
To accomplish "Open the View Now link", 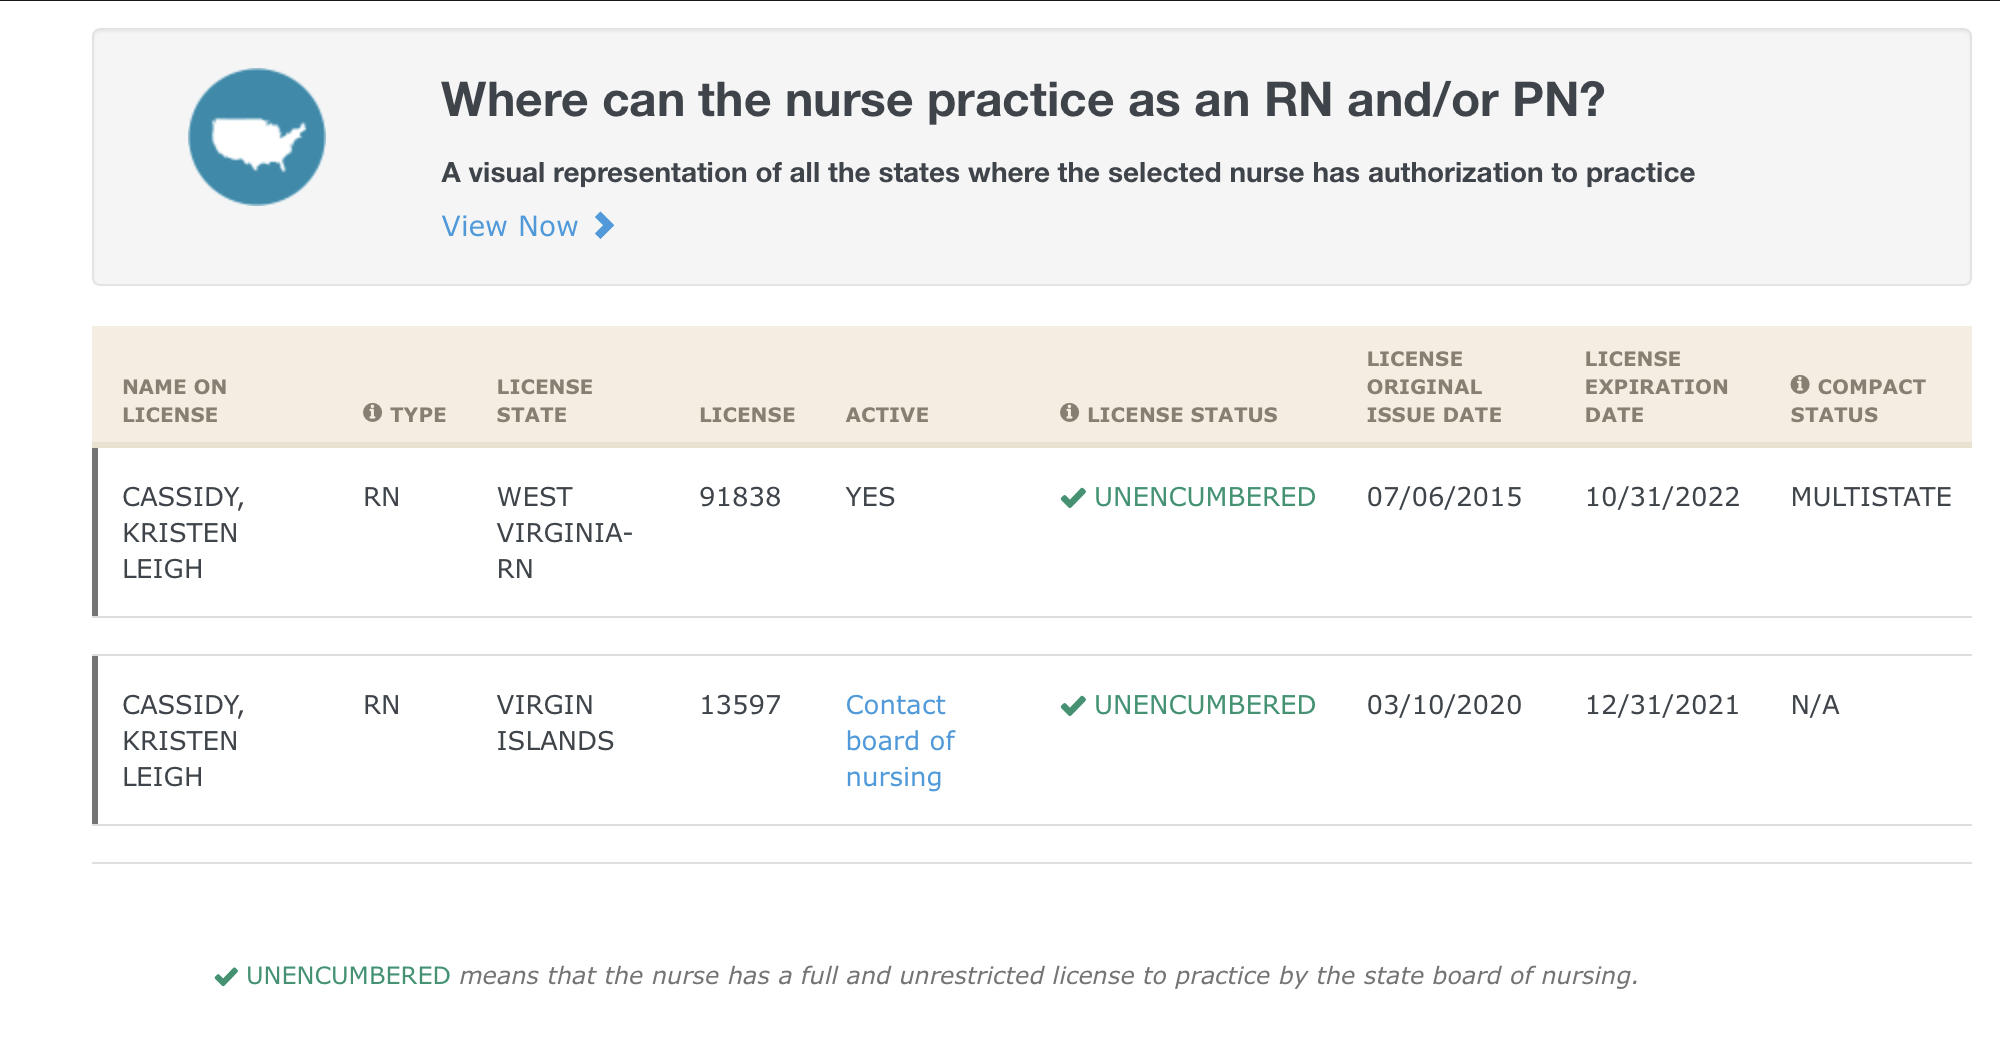I will click(509, 227).
